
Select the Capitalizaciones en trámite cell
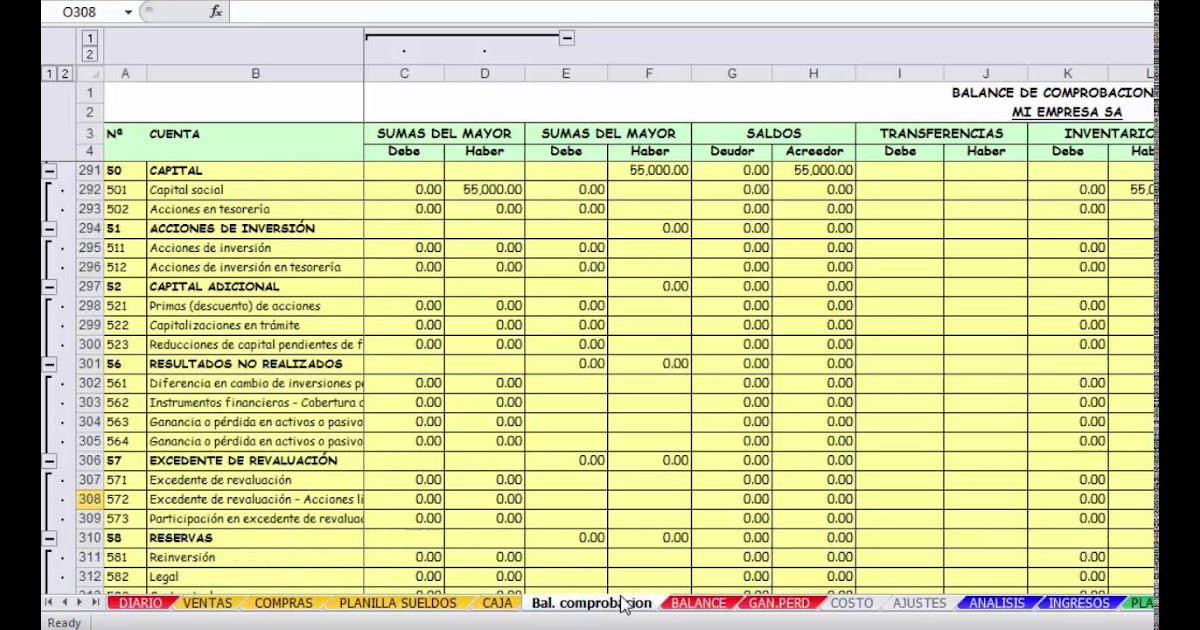[x=255, y=325]
